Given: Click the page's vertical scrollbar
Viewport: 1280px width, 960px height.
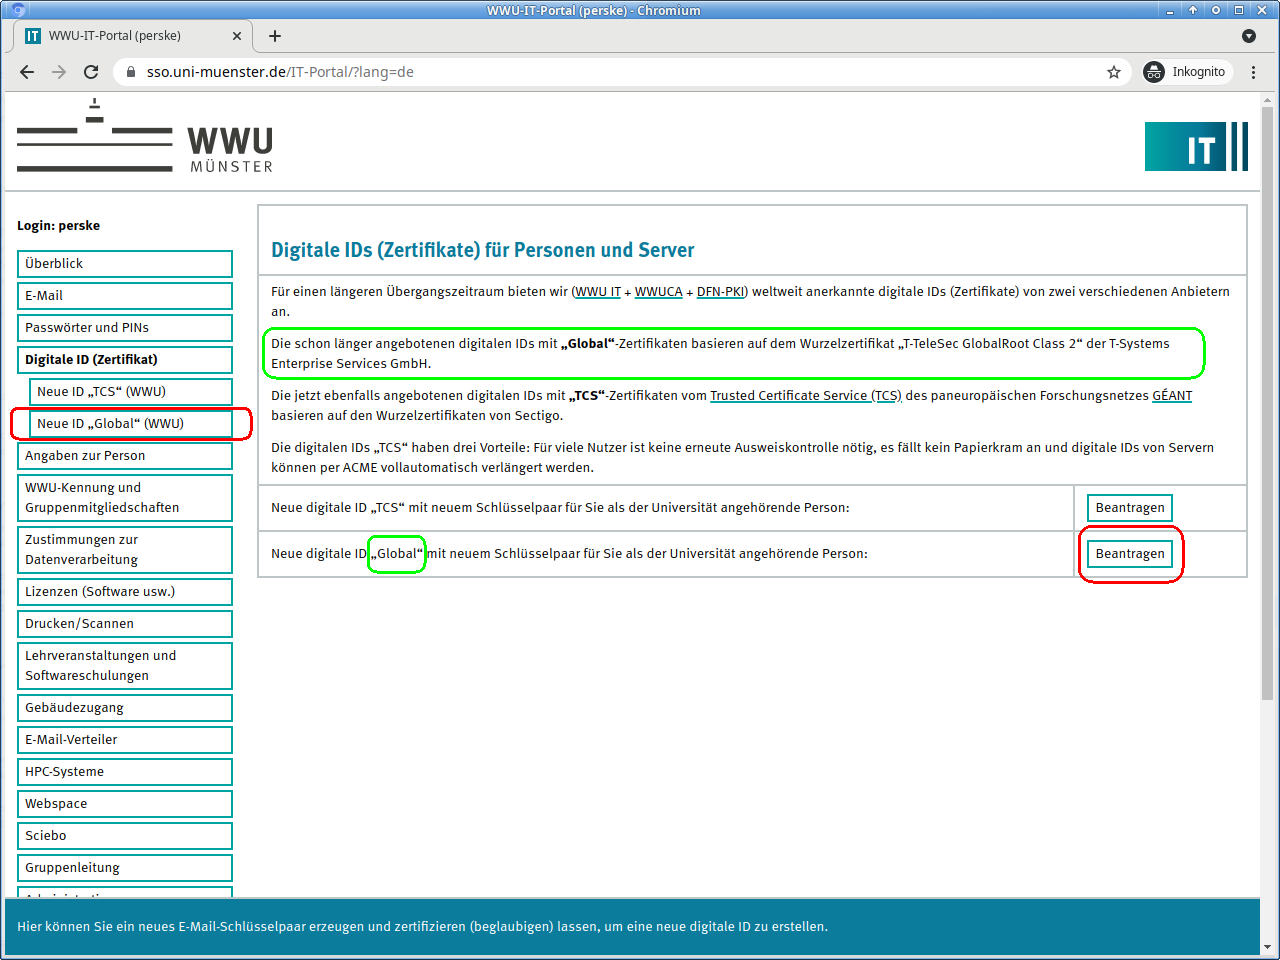Looking at the screenshot, I should tap(1267, 400).
